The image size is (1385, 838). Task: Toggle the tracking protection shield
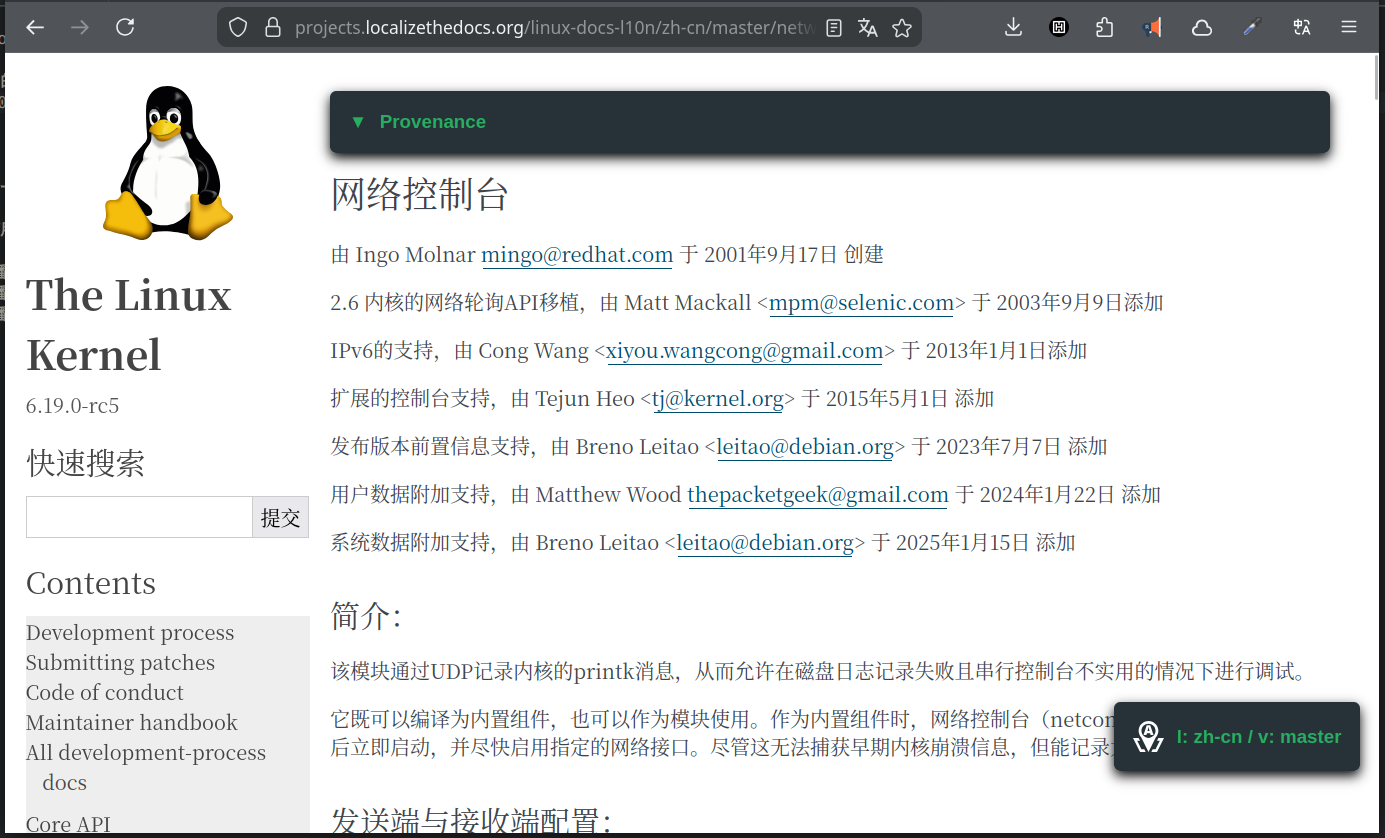pos(237,27)
